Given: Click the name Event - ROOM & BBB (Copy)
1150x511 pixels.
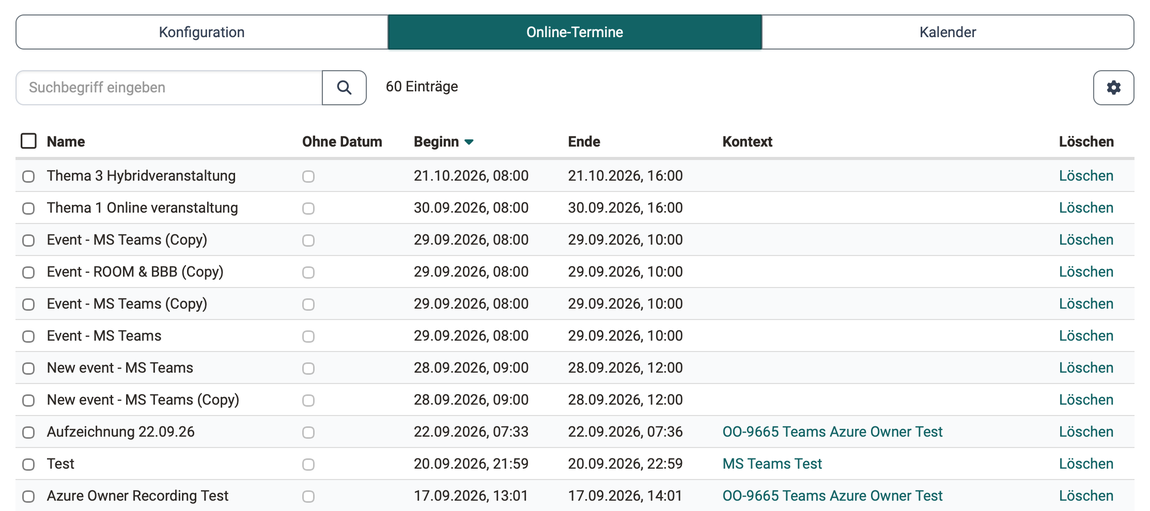Looking at the screenshot, I should click(135, 271).
